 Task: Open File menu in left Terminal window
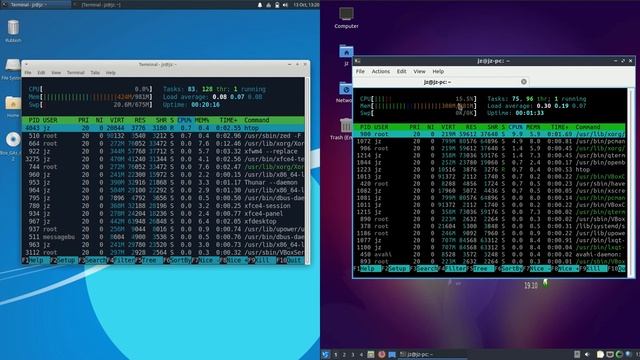tap(28, 73)
